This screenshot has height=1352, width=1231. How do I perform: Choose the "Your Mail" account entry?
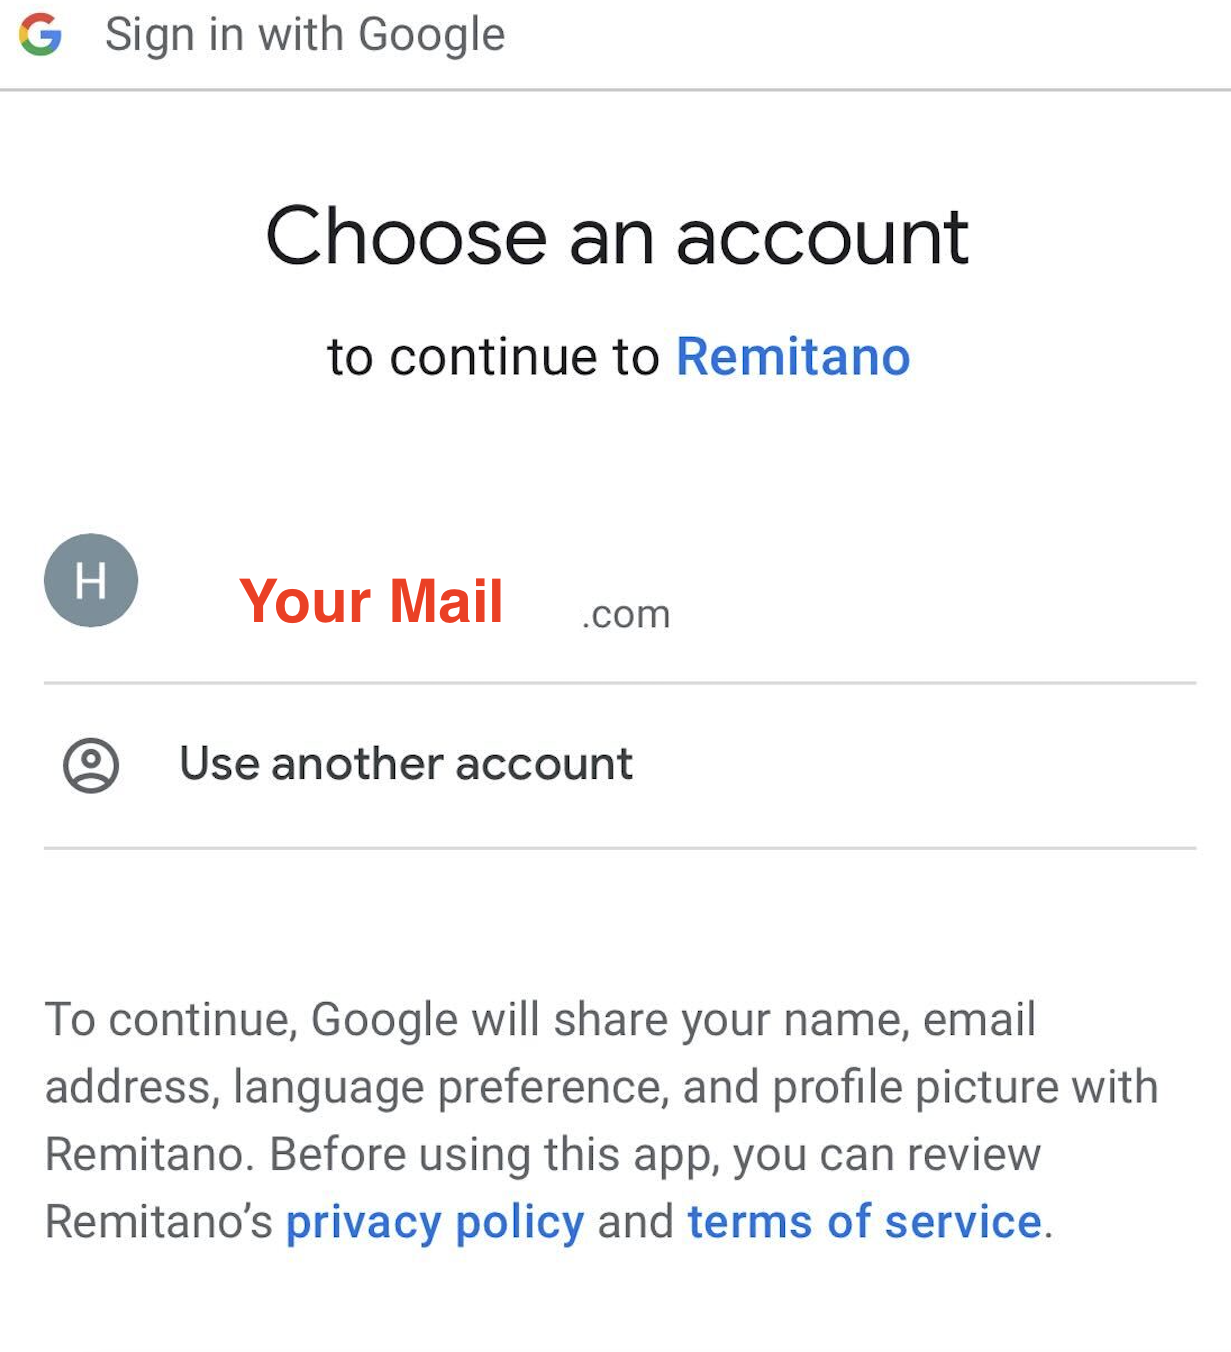[371, 602]
